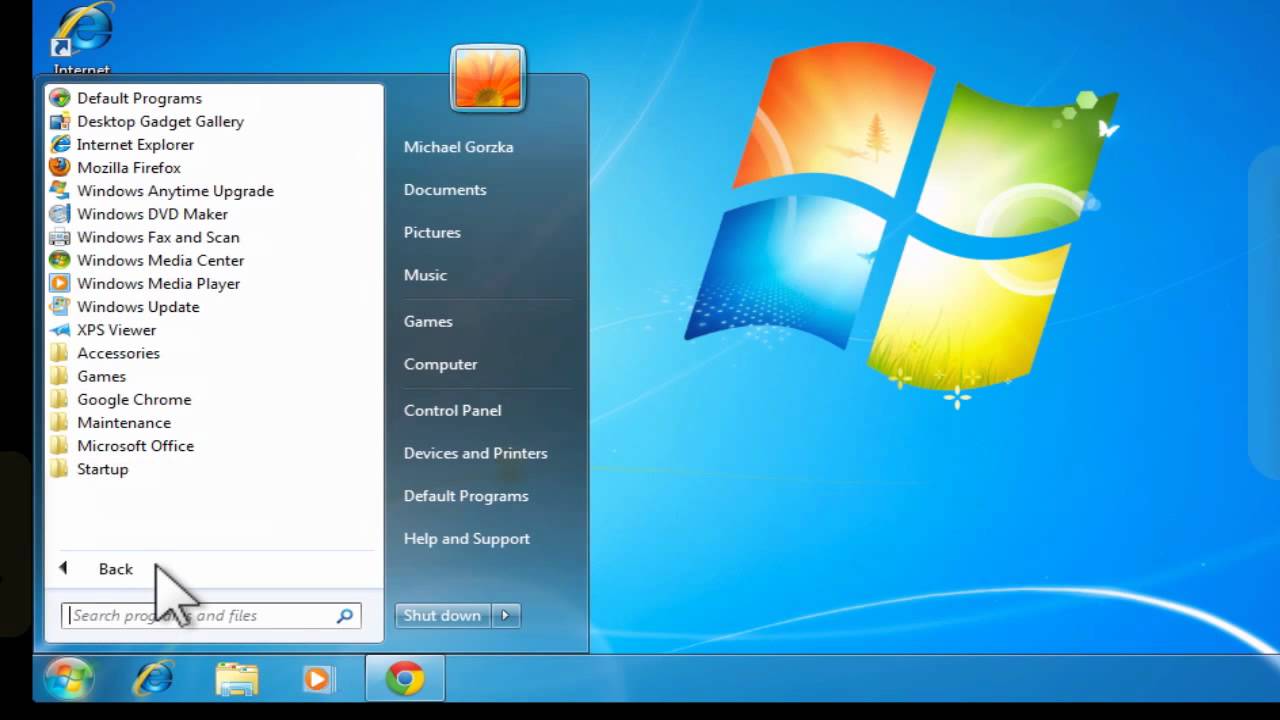Select Documents in the Start menu
The height and width of the screenshot is (720, 1280).
tap(444, 189)
